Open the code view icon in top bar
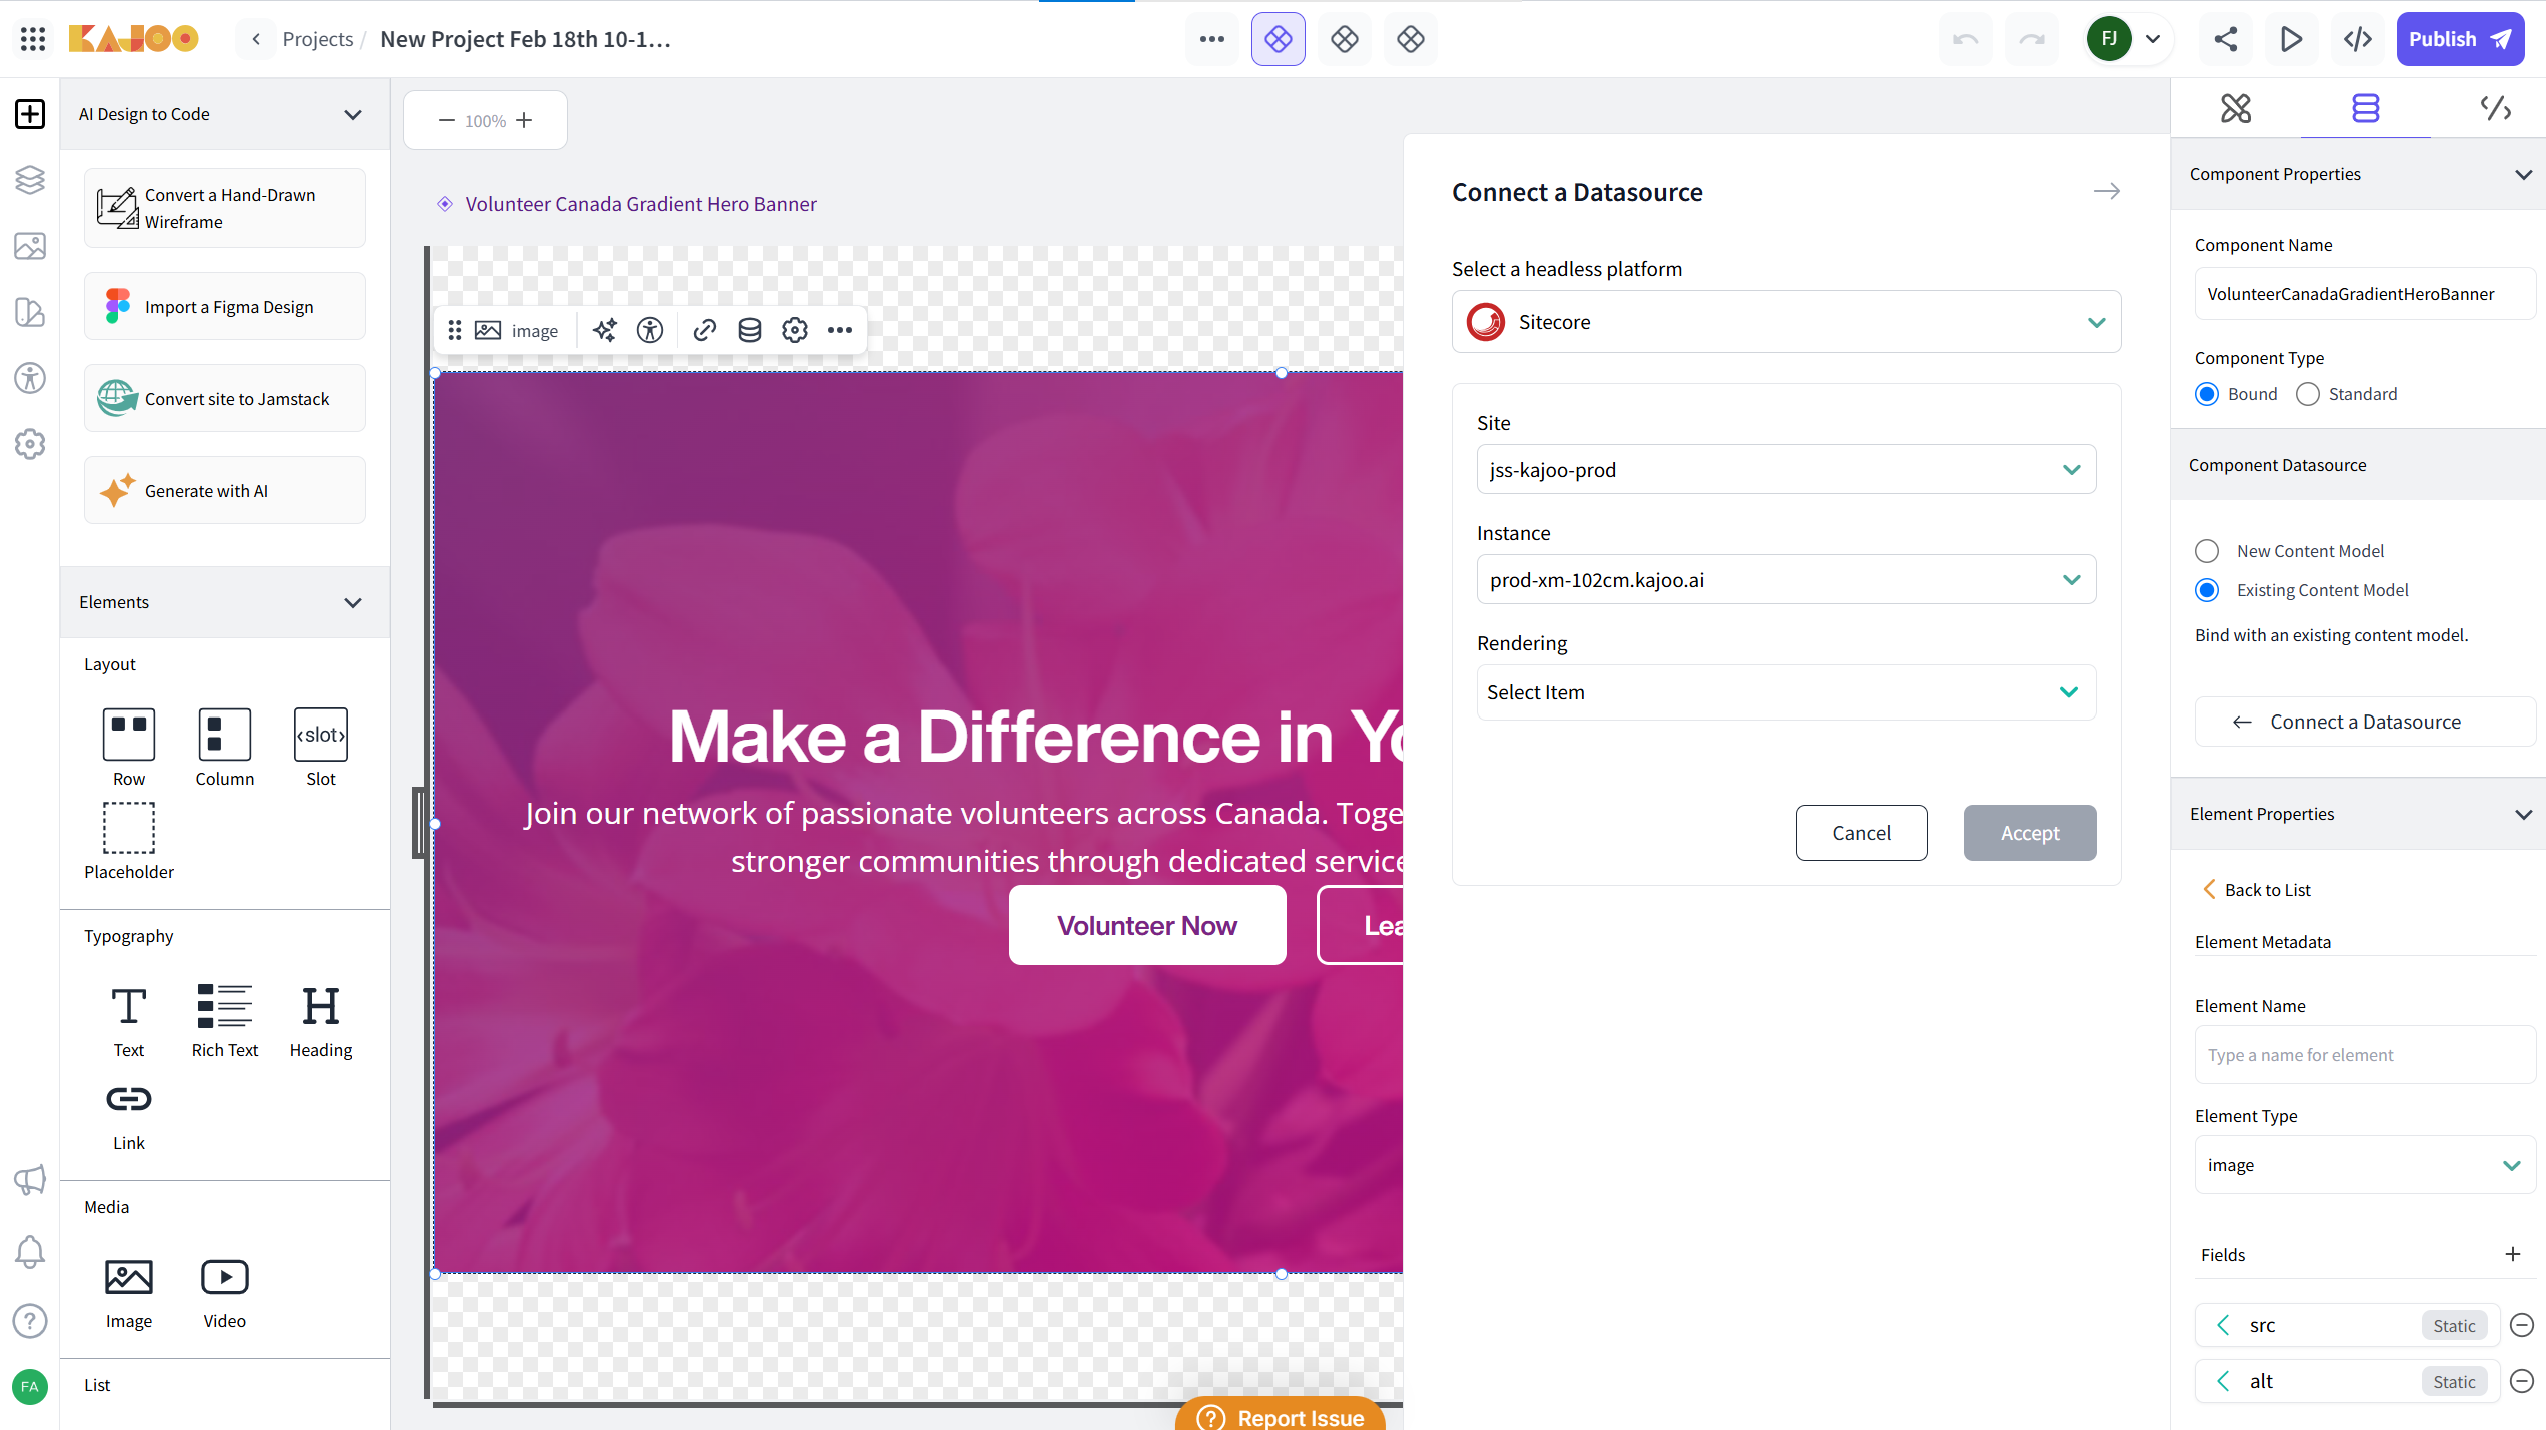The width and height of the screenshot is (2546, 1430). pos(2357,39)
